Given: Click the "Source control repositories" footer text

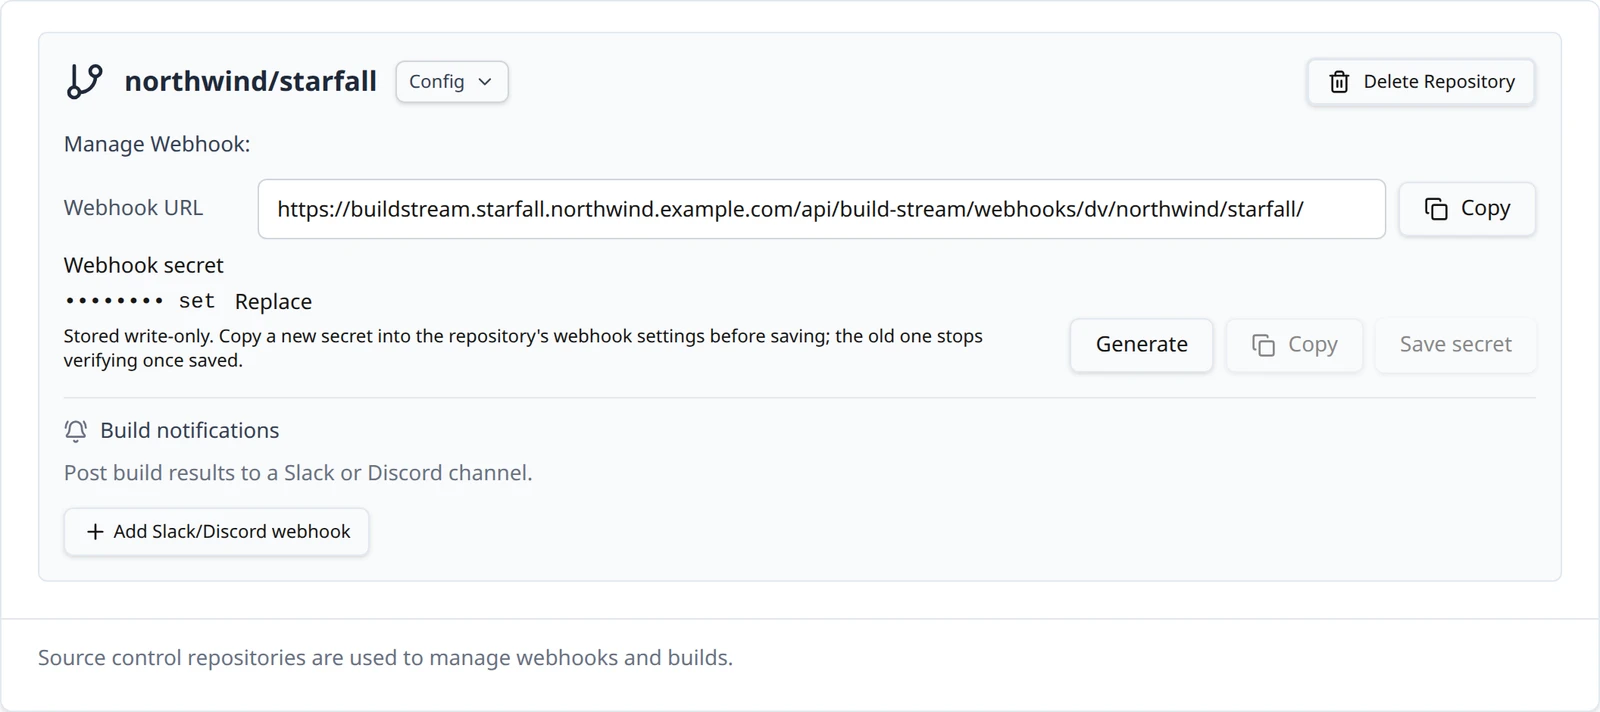Looking at the screenshot, I should click(385, 658).
